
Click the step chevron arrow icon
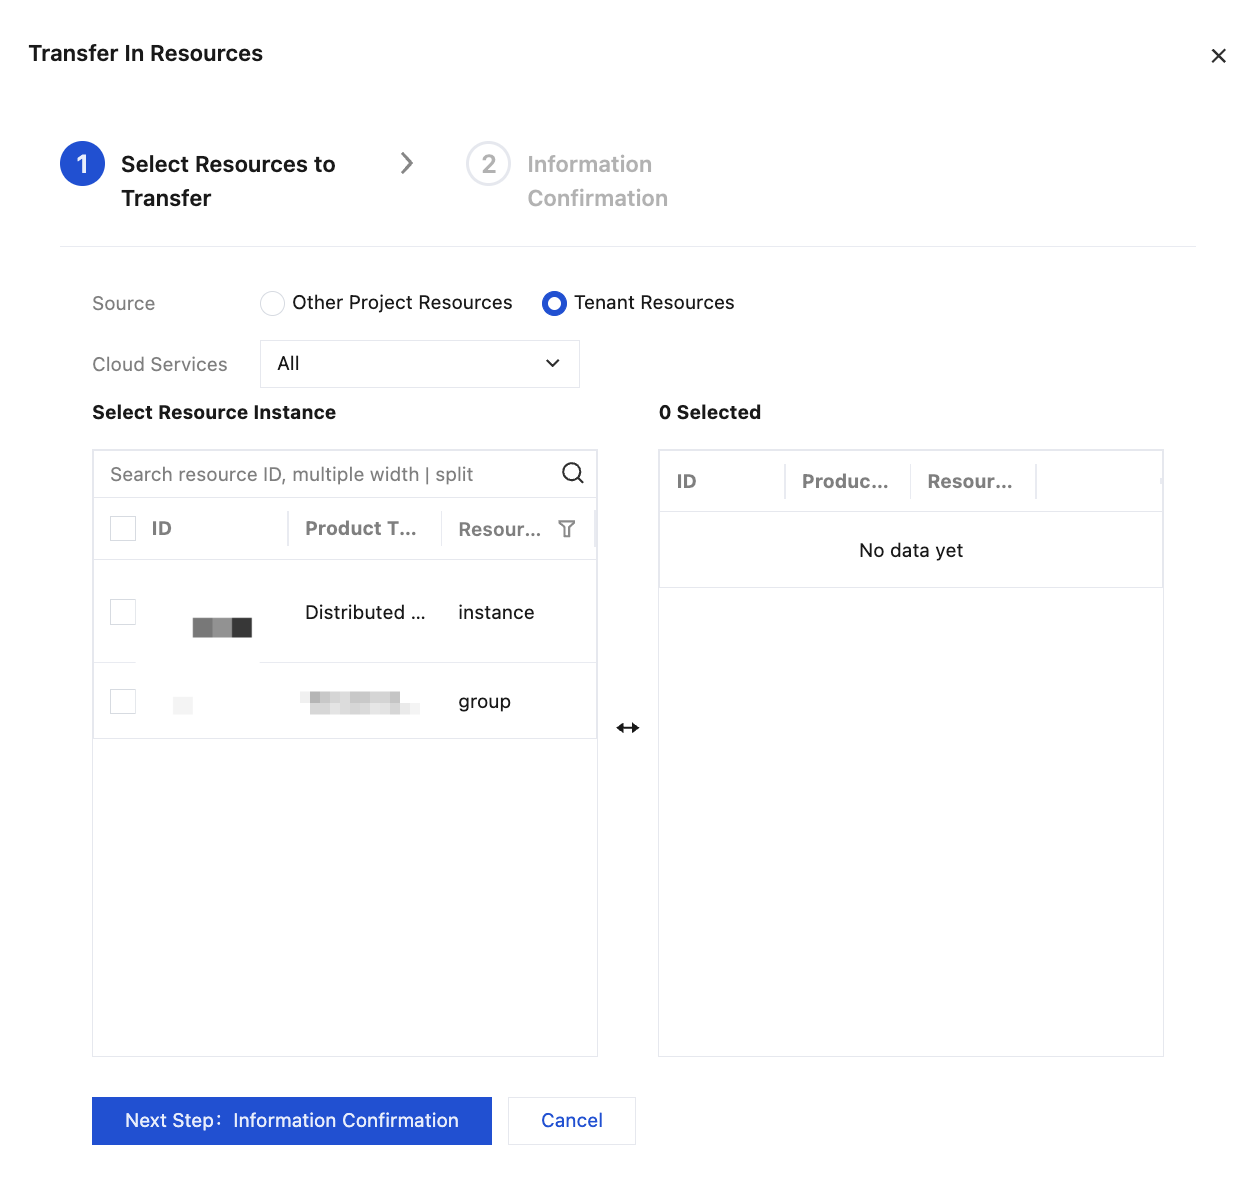[x=407, y=163]
